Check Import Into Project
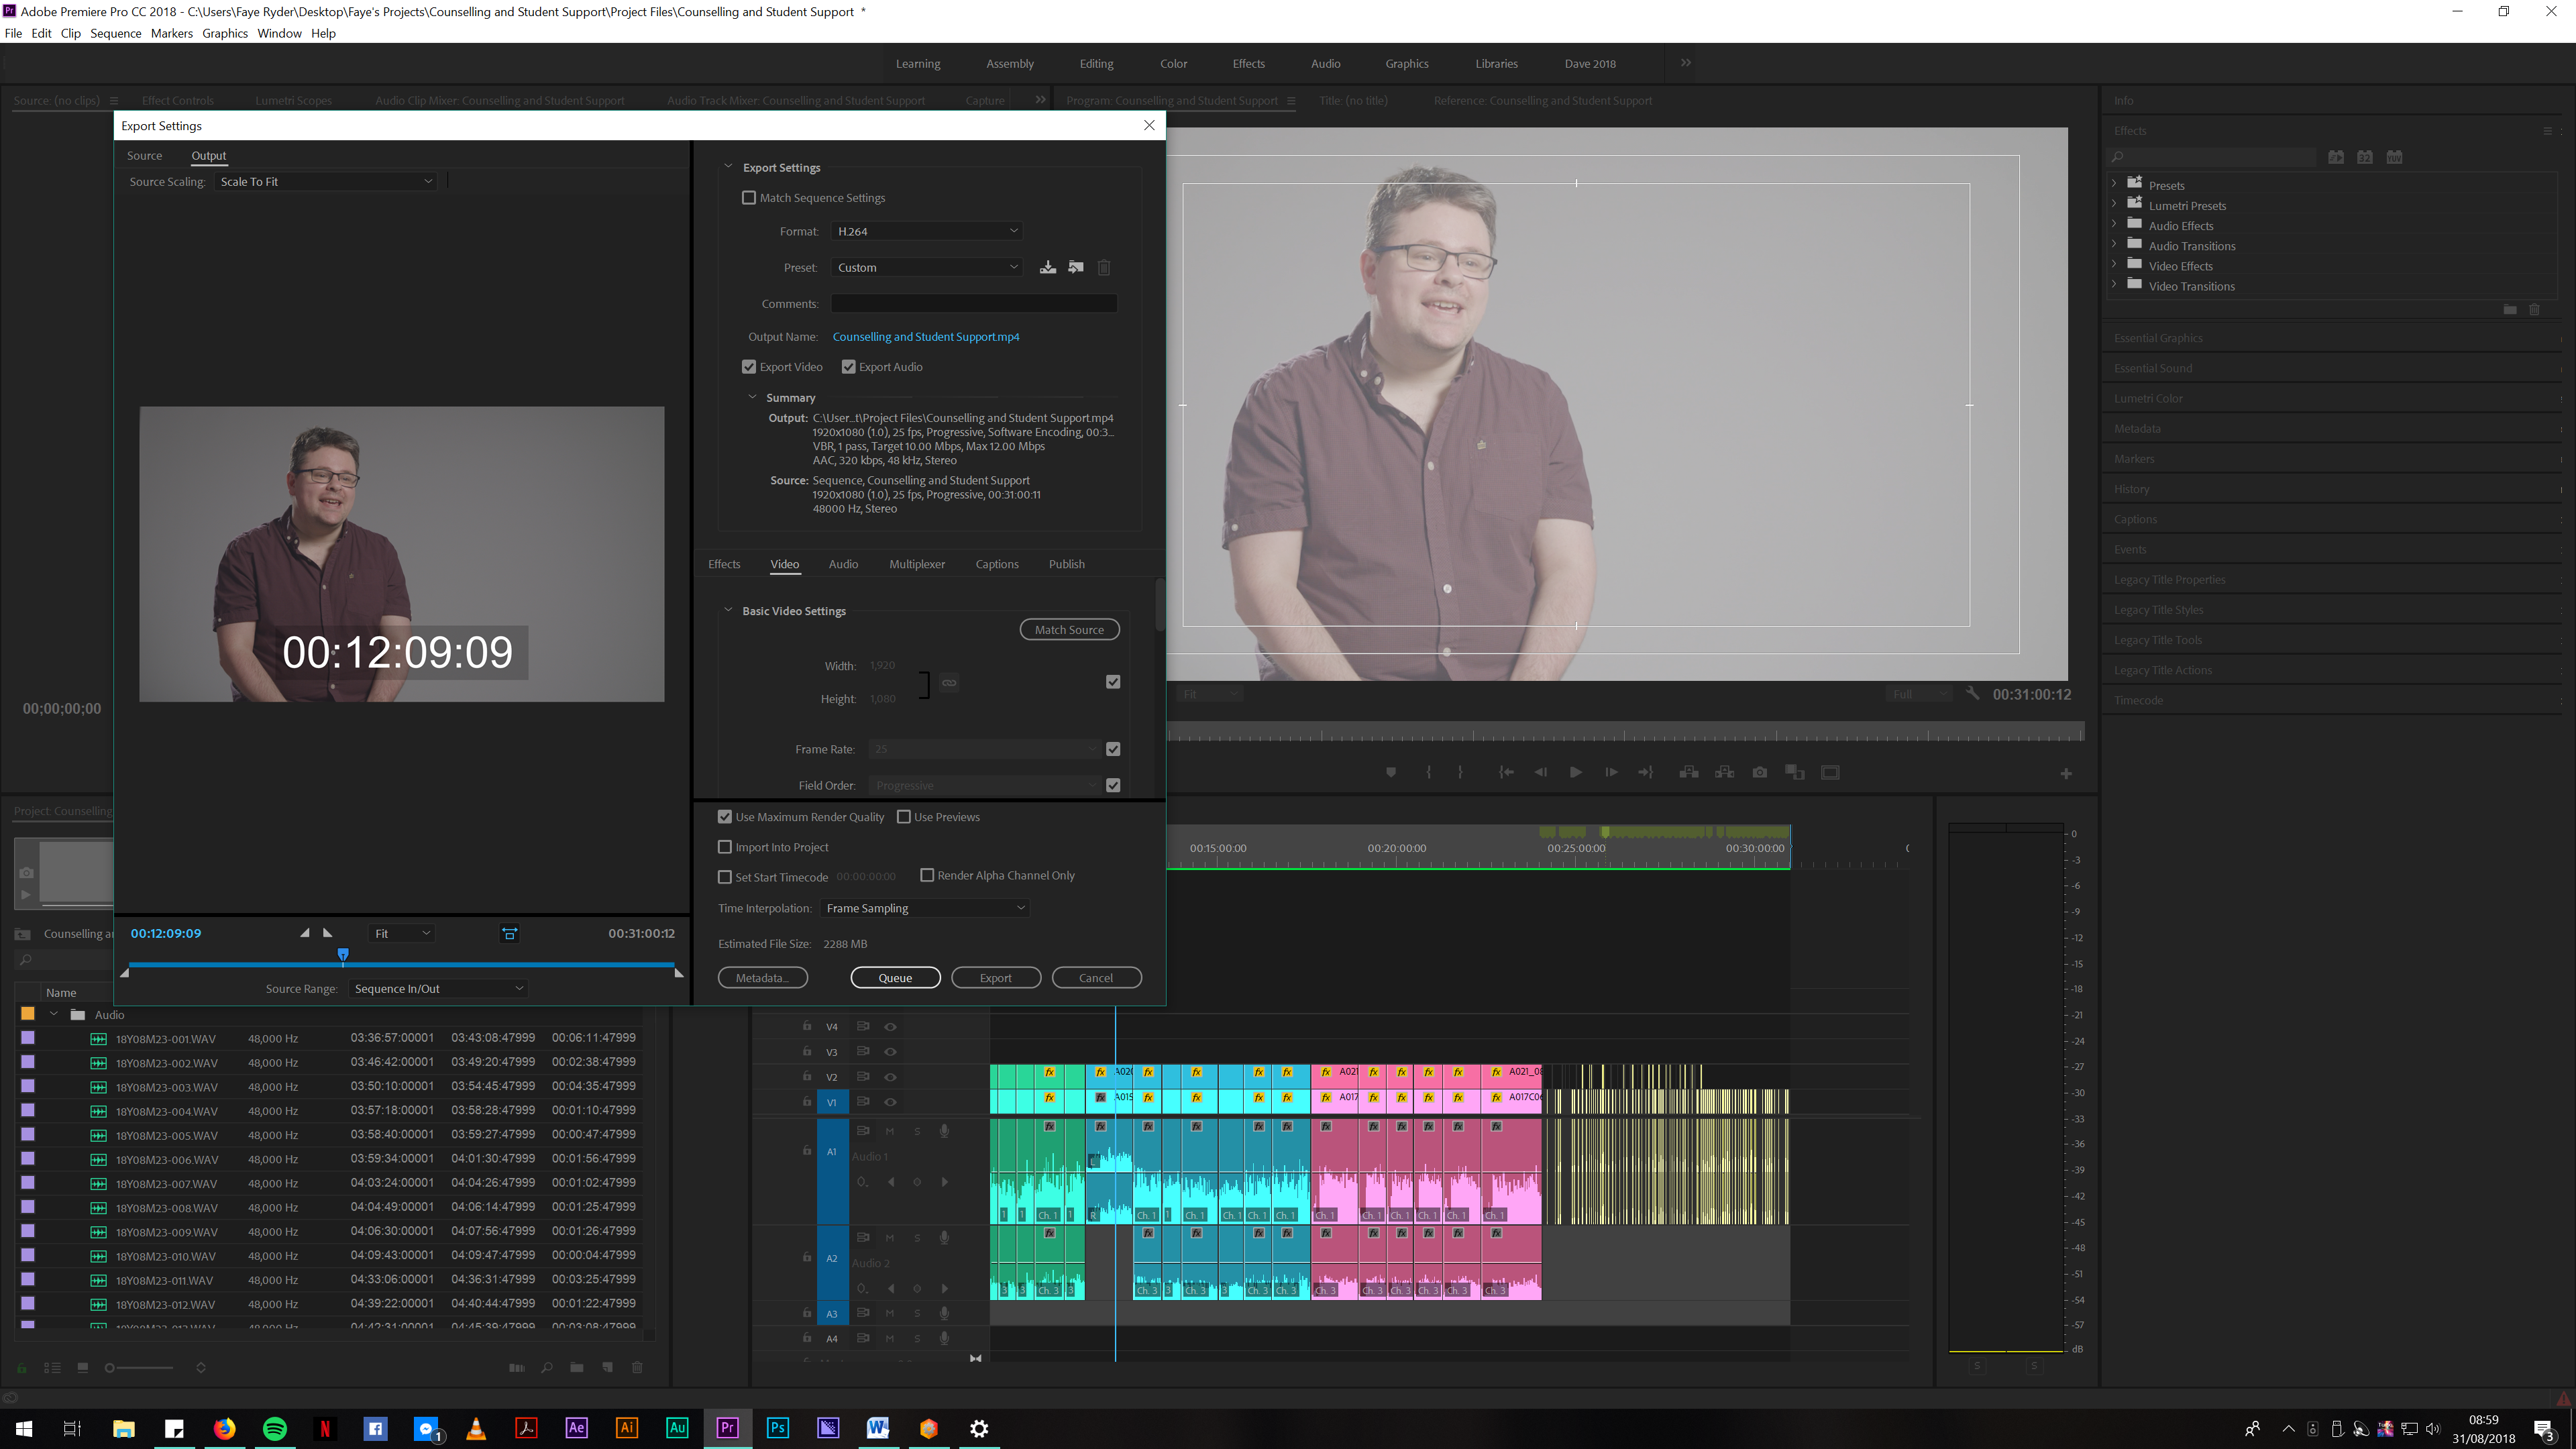Viewport: 2576px width, 1449px height. click(x=725, y=847)
